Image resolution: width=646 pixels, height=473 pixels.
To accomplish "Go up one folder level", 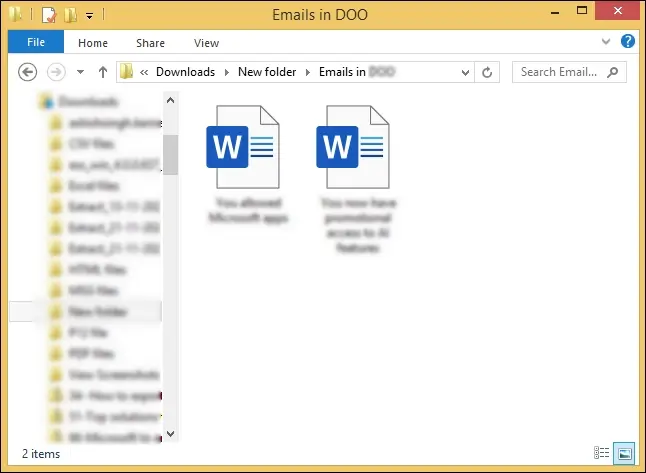I will tap(103, 72).
